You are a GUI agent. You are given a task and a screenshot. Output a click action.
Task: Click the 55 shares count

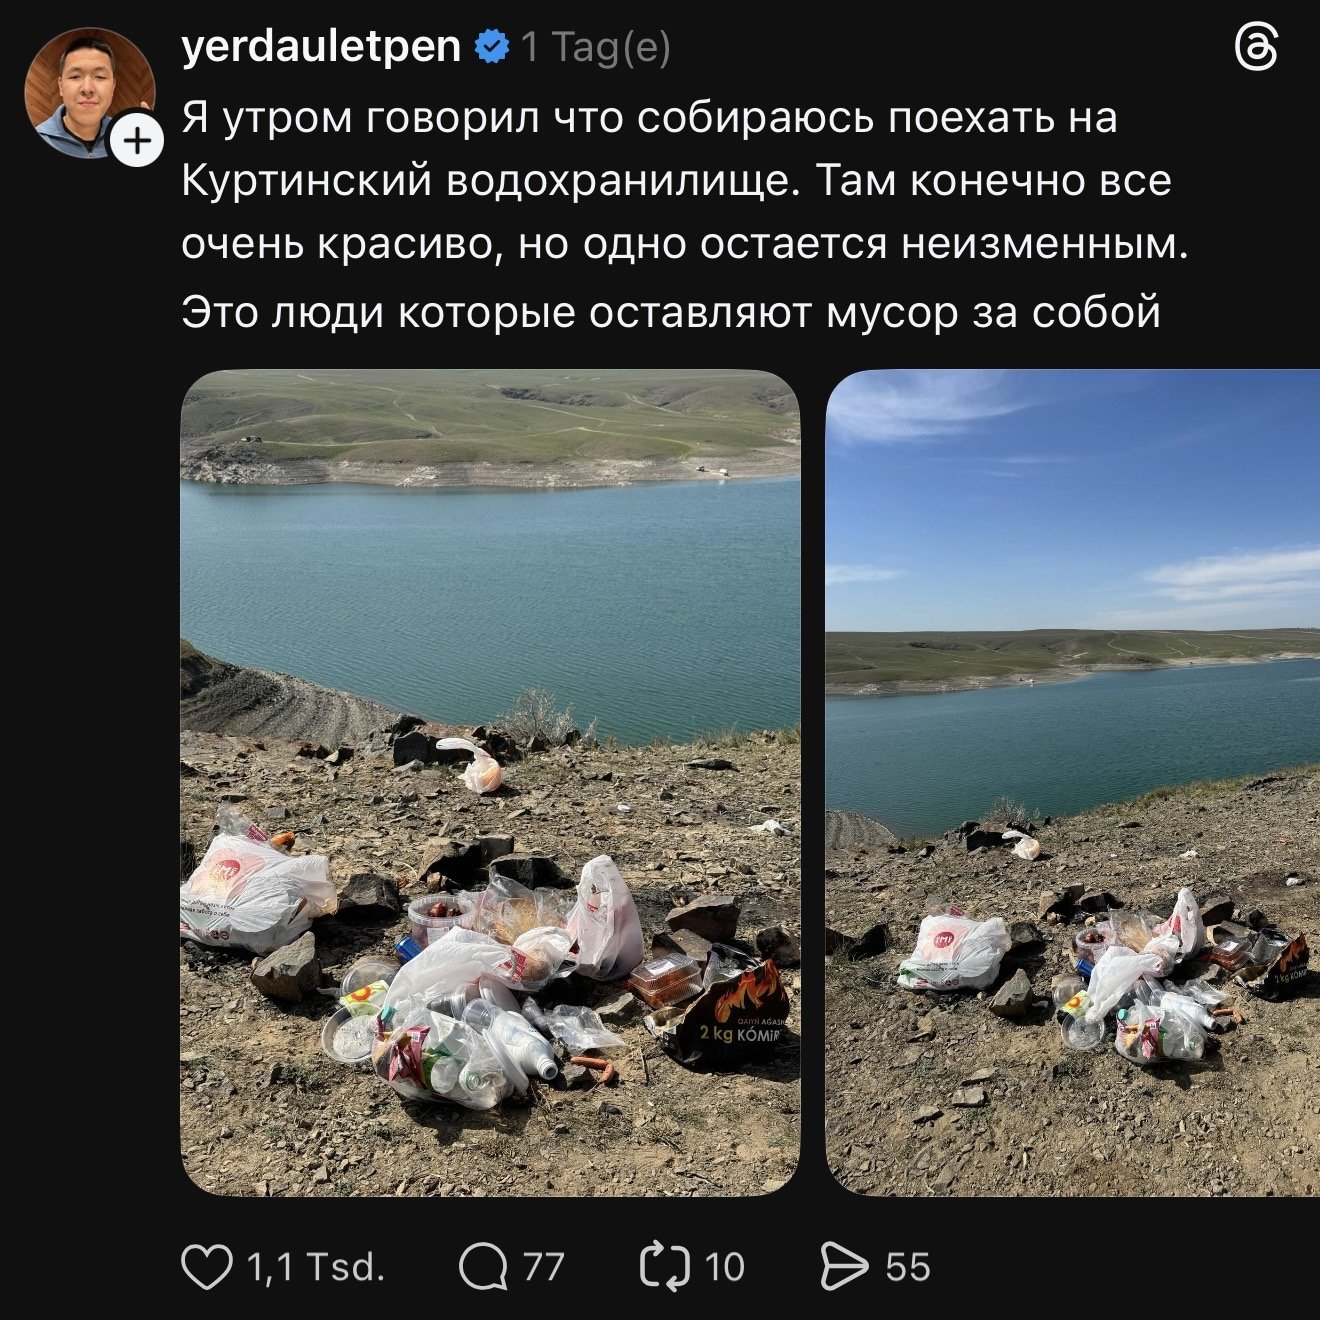tap(907, 1267)
